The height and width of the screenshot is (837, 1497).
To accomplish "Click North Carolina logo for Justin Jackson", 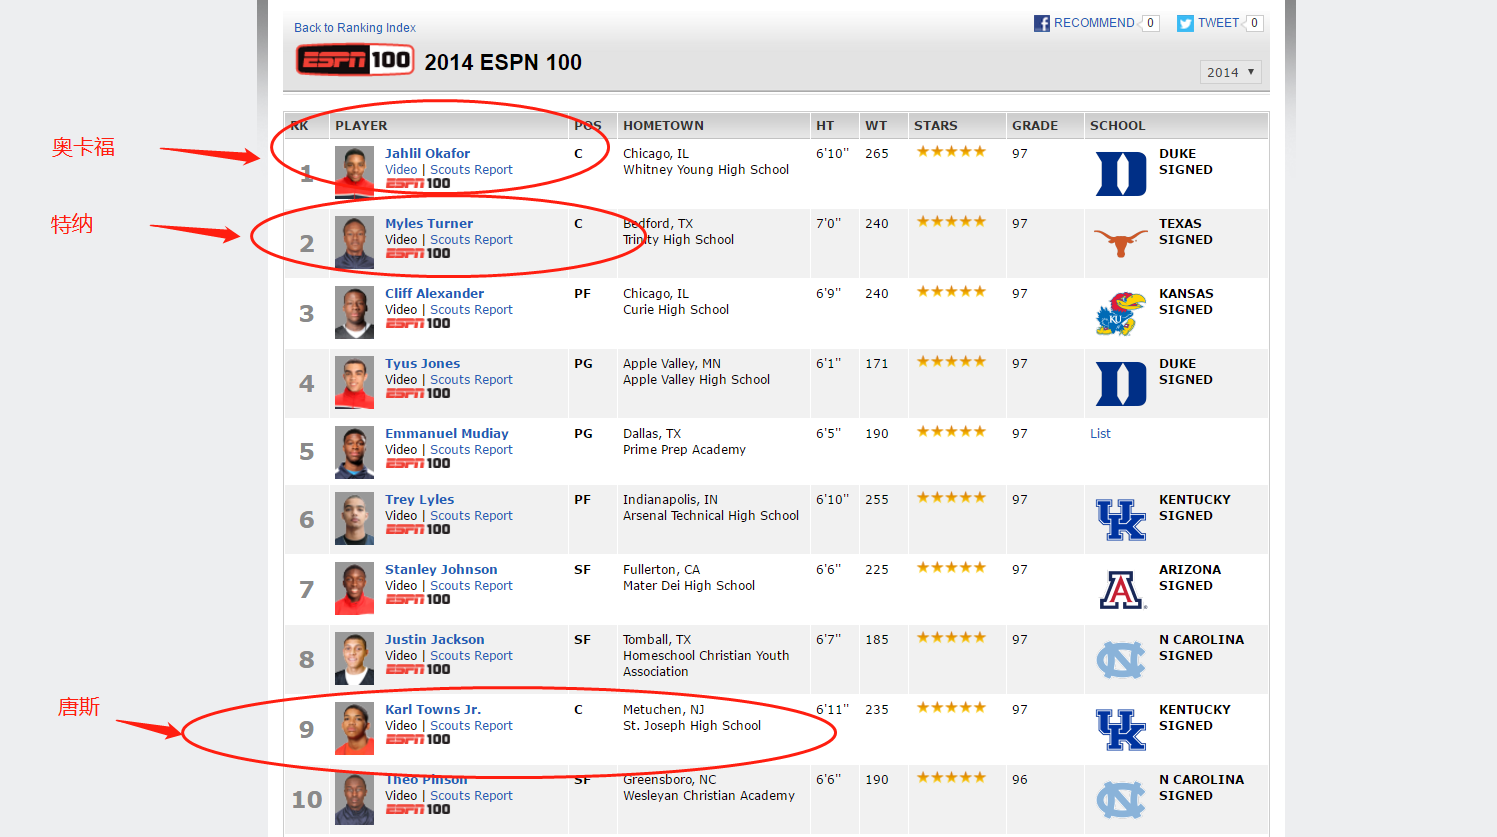I will 1120,660.
